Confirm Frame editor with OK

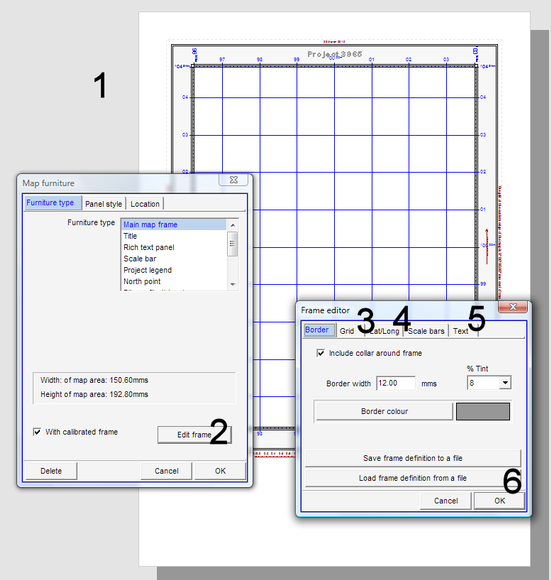[500, 501]
